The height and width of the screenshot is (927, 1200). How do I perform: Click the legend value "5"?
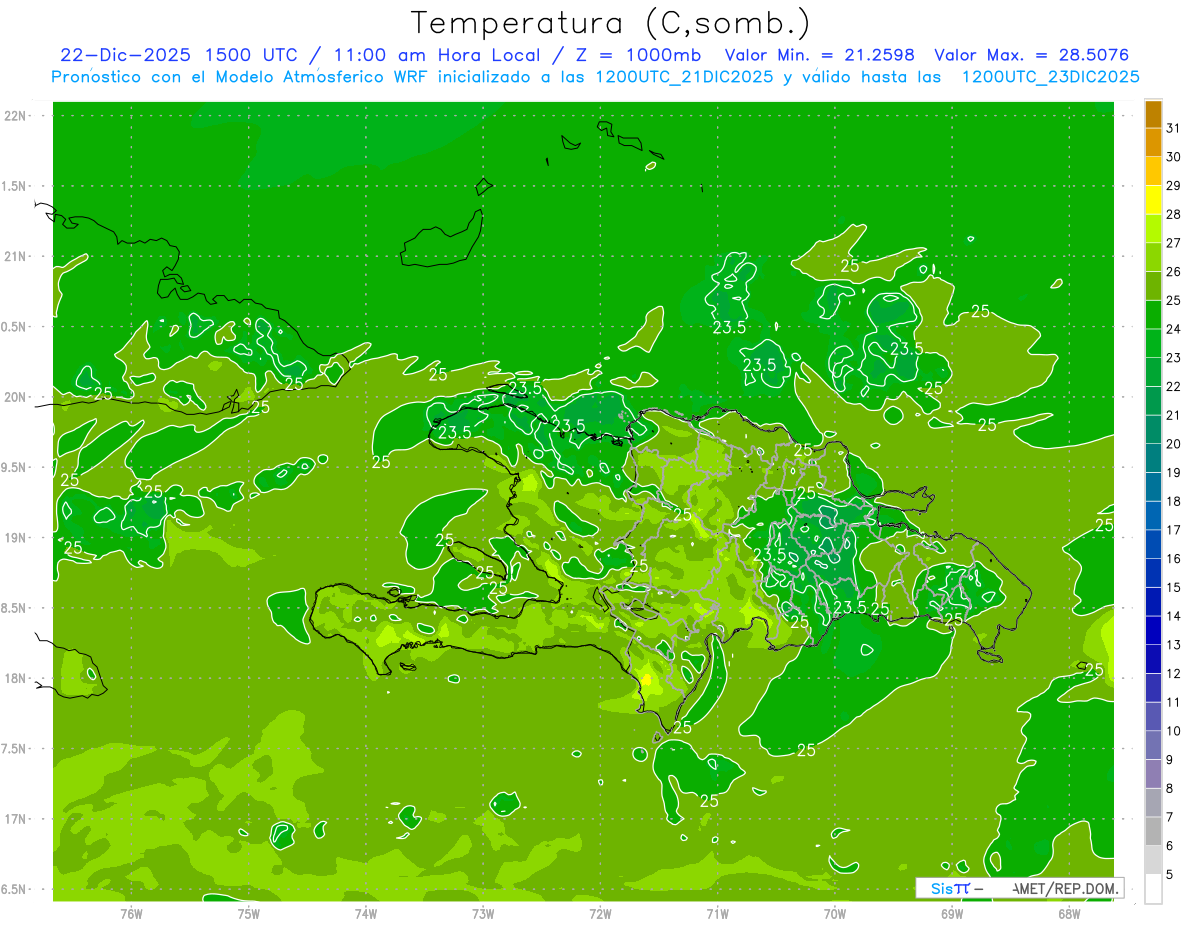click(1170, 874)
